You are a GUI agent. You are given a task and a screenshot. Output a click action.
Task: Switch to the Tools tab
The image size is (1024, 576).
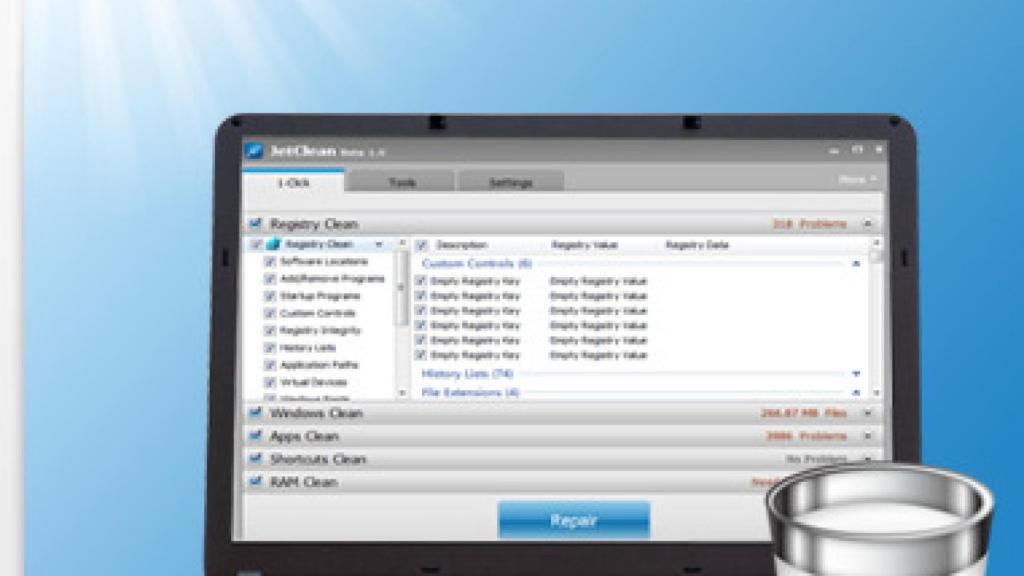(x=402, y=182)
